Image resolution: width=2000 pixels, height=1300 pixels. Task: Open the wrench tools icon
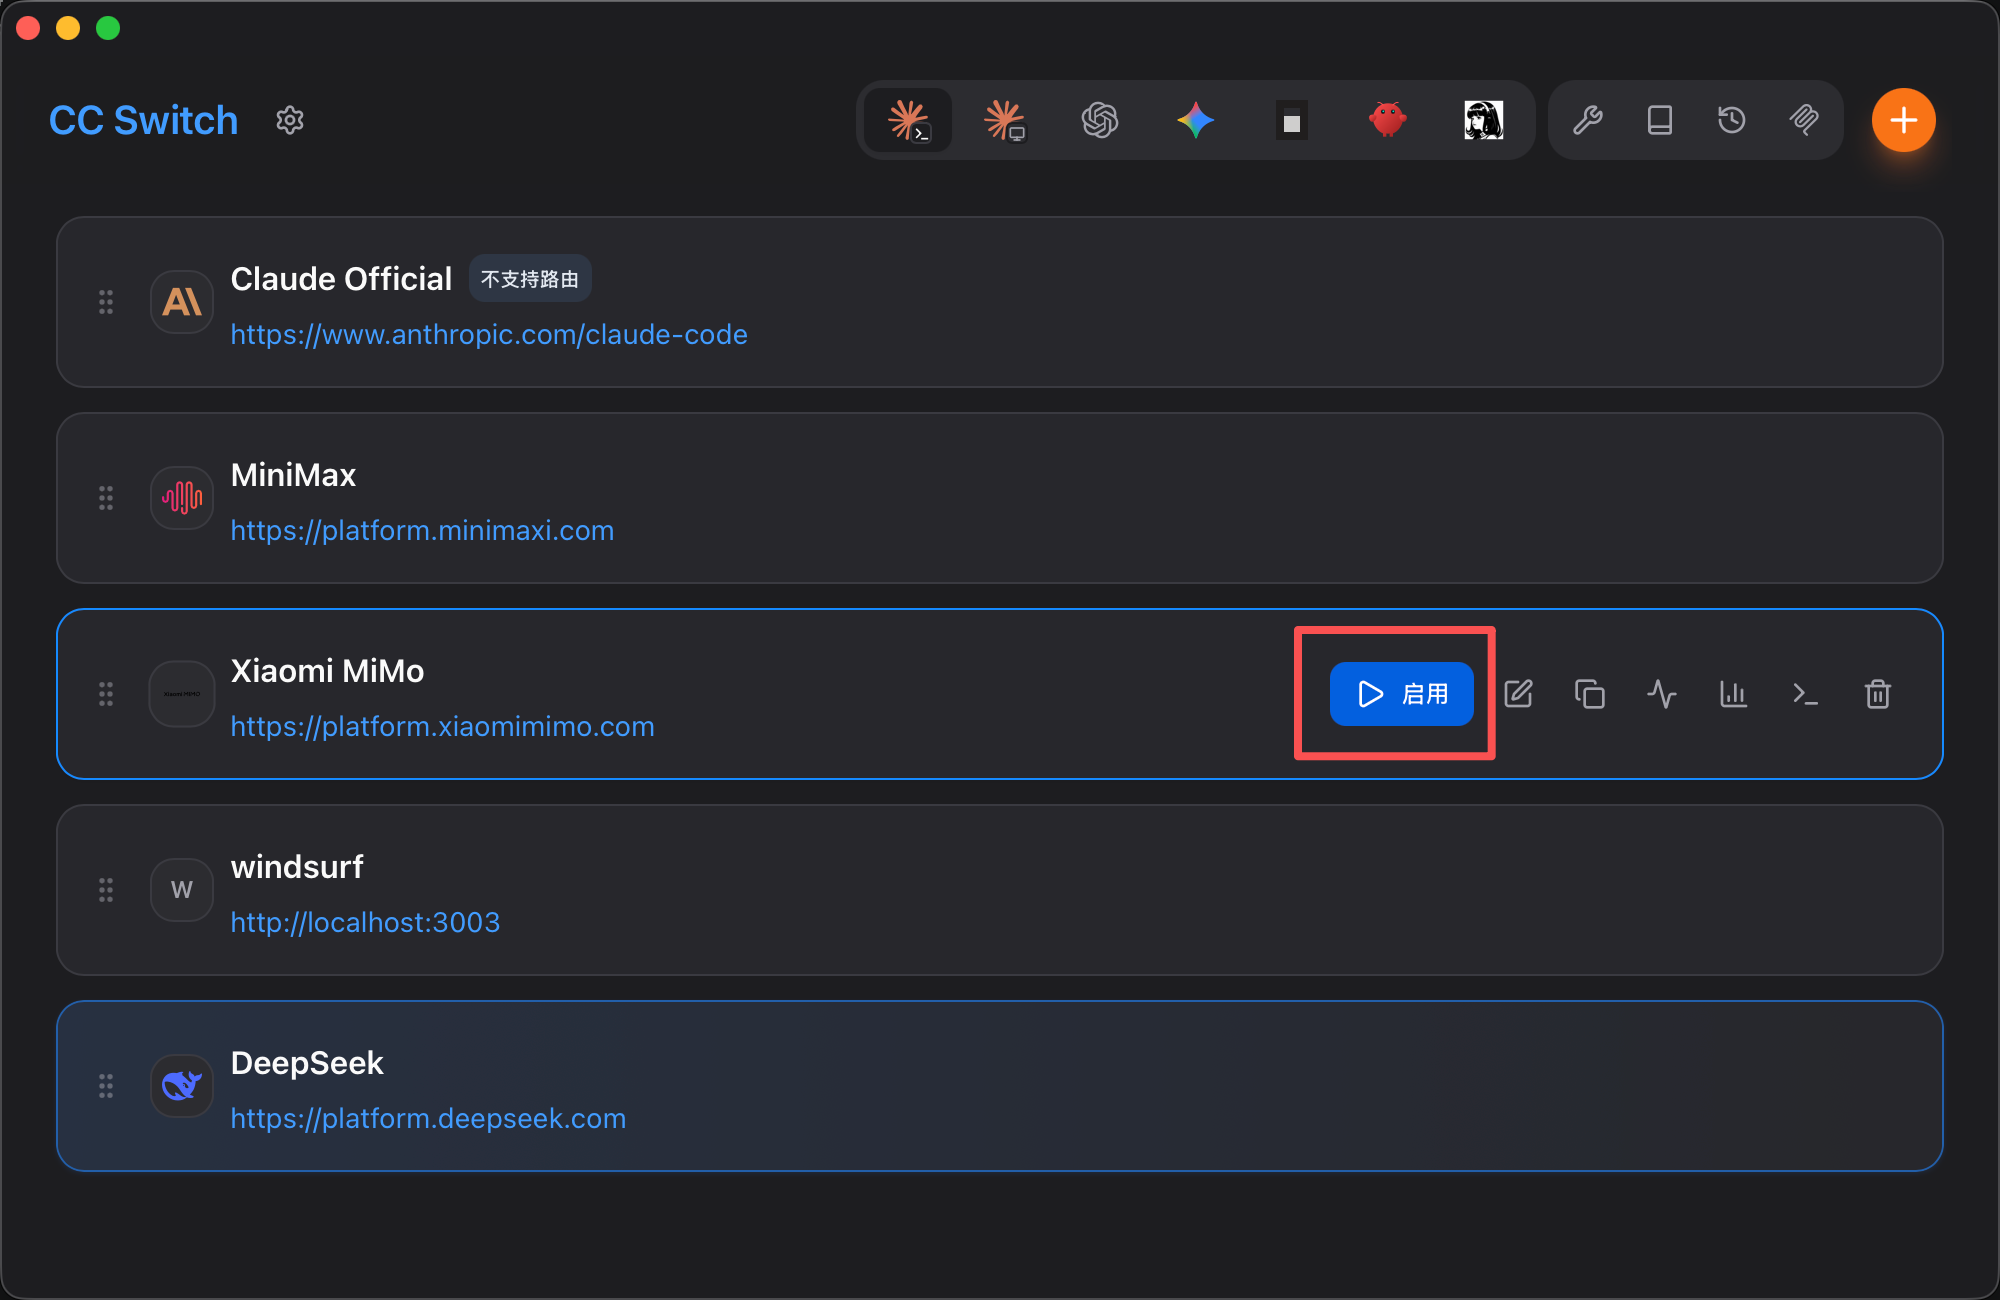point(1588,120)
